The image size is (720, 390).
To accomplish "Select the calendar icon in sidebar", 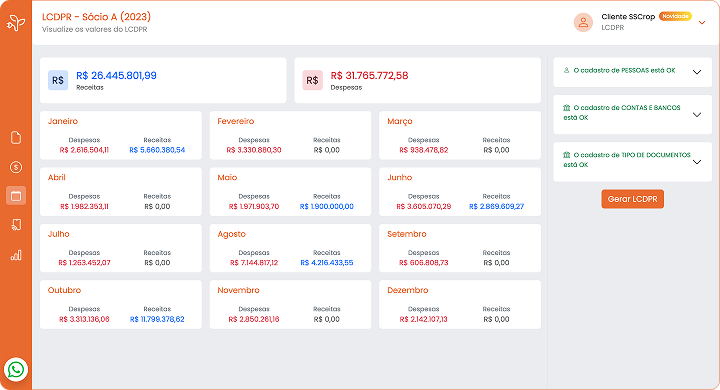I will pyautogui.click(x=16, y=196).
